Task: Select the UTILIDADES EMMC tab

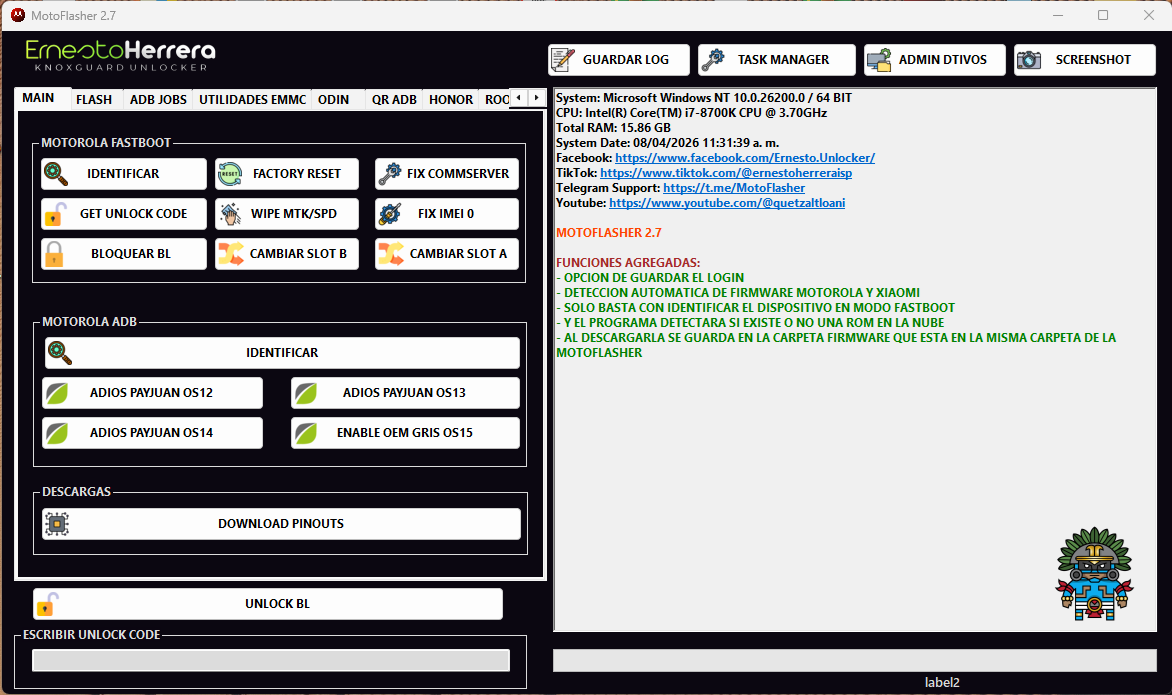Action: click(253, 99)
